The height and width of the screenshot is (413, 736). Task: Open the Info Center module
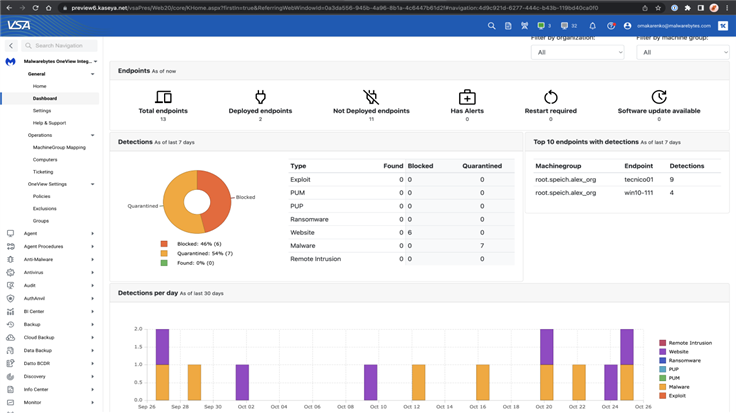tap(36, 390)
